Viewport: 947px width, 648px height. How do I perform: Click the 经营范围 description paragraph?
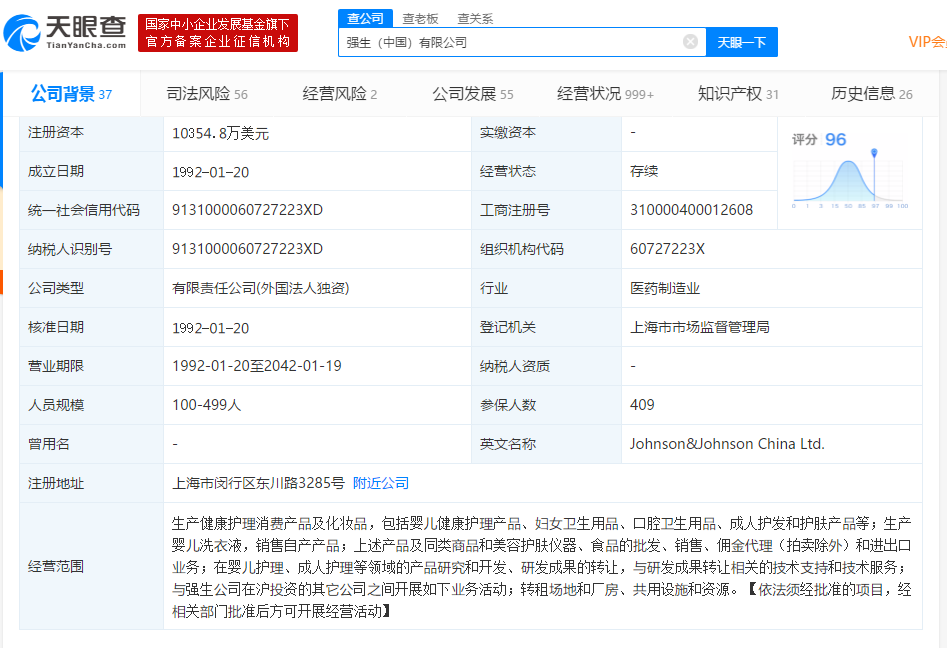(542, 567)
